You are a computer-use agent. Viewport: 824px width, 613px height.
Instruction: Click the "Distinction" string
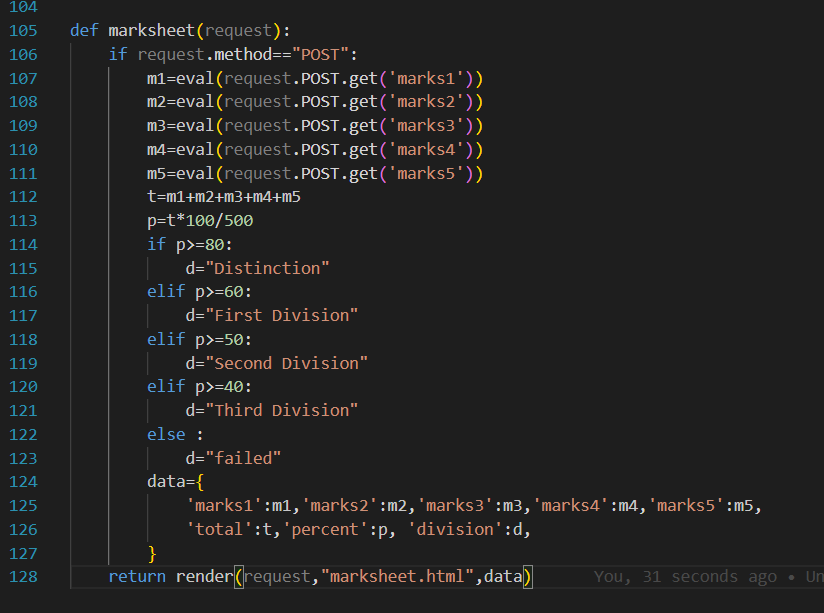tap(267, 269)
